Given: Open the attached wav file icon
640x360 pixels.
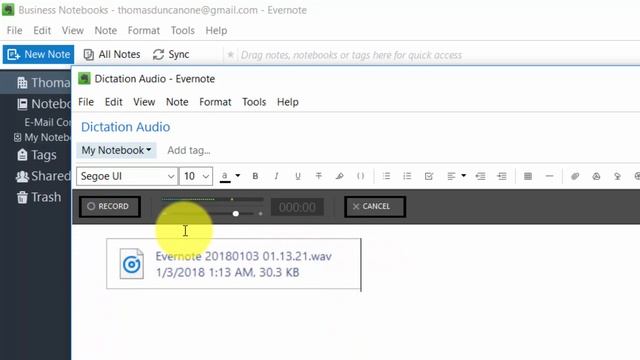Looking at the screenshot, I should [x=131, y=264].
